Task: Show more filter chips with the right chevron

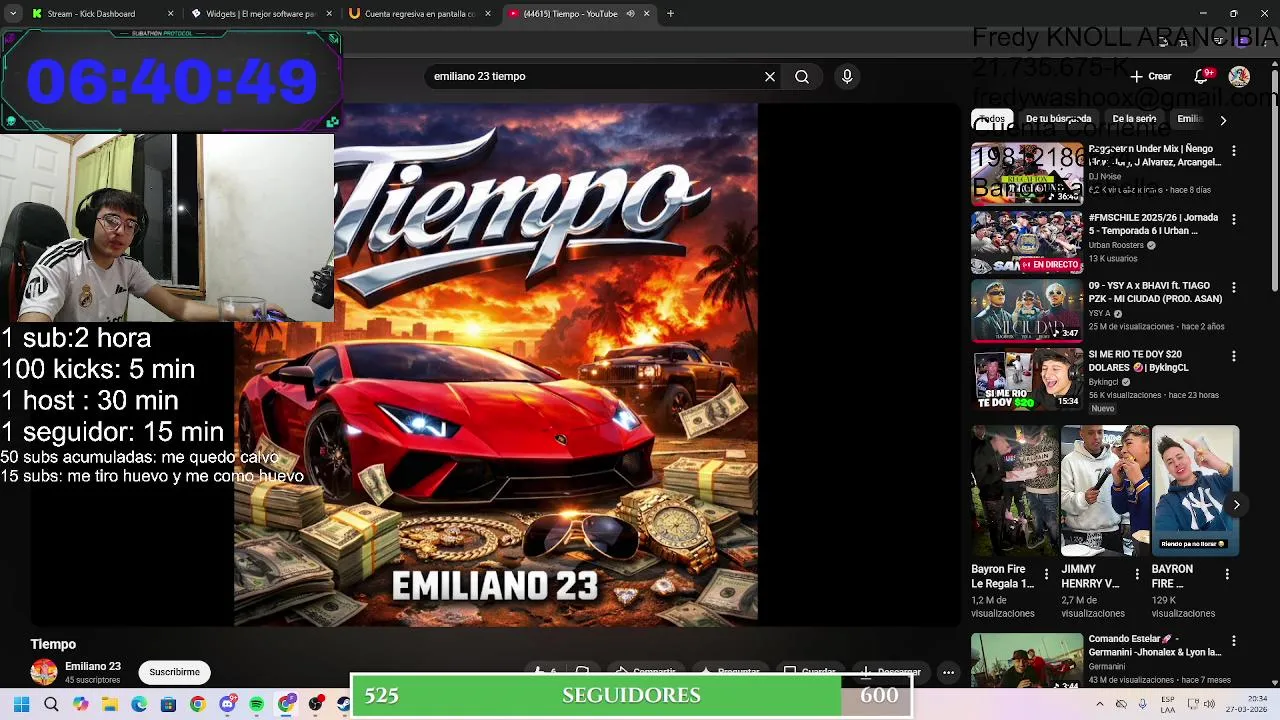Action: pyautogui.click(x=1222, y=120)
